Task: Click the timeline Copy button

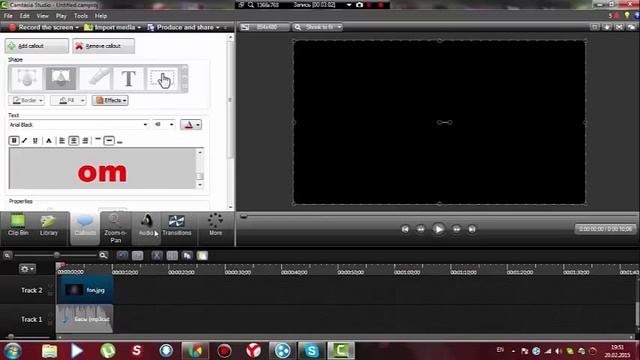Action: click(187, 256)
